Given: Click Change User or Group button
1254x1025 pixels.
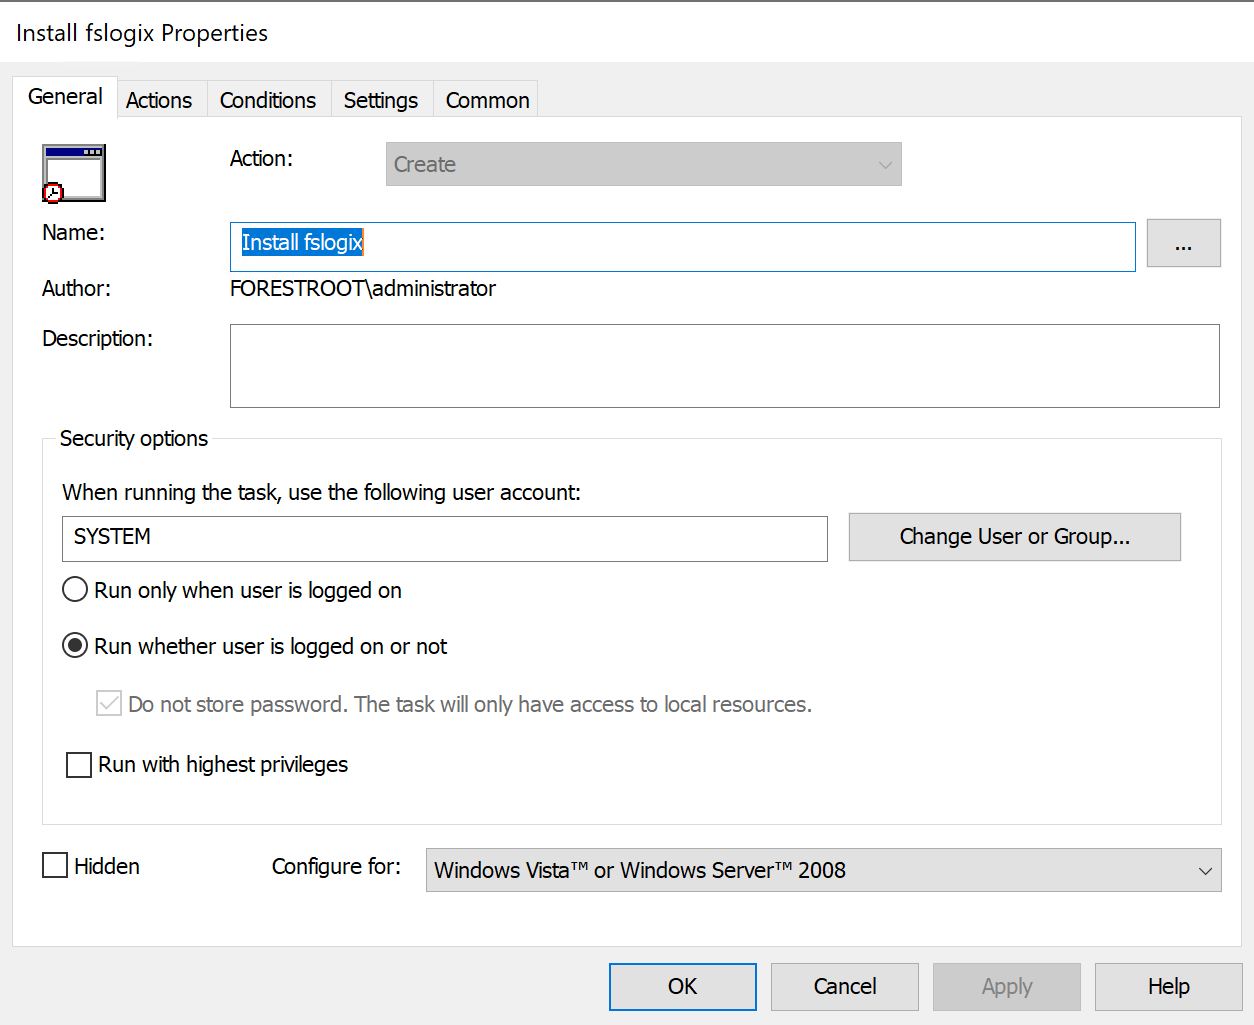Looking at the screenshot, I should [1014, 536].
